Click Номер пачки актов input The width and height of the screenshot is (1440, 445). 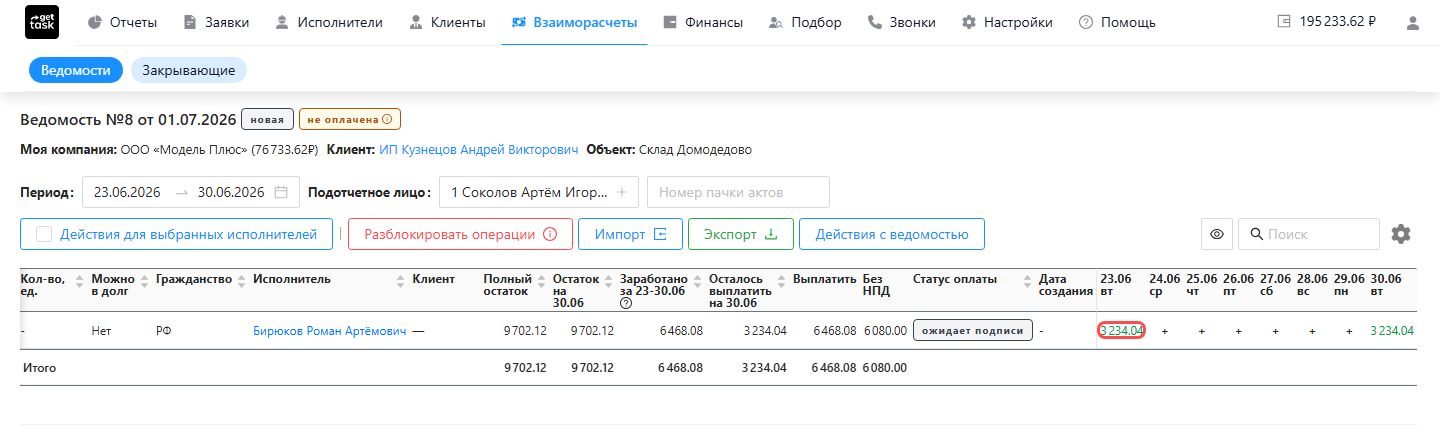click(x=738, y=192)
